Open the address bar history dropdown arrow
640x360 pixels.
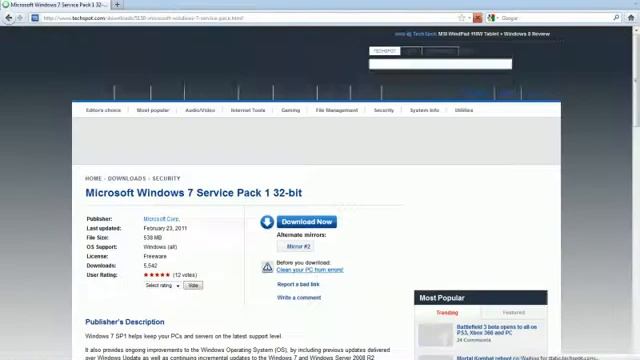(x=469, y=18)
